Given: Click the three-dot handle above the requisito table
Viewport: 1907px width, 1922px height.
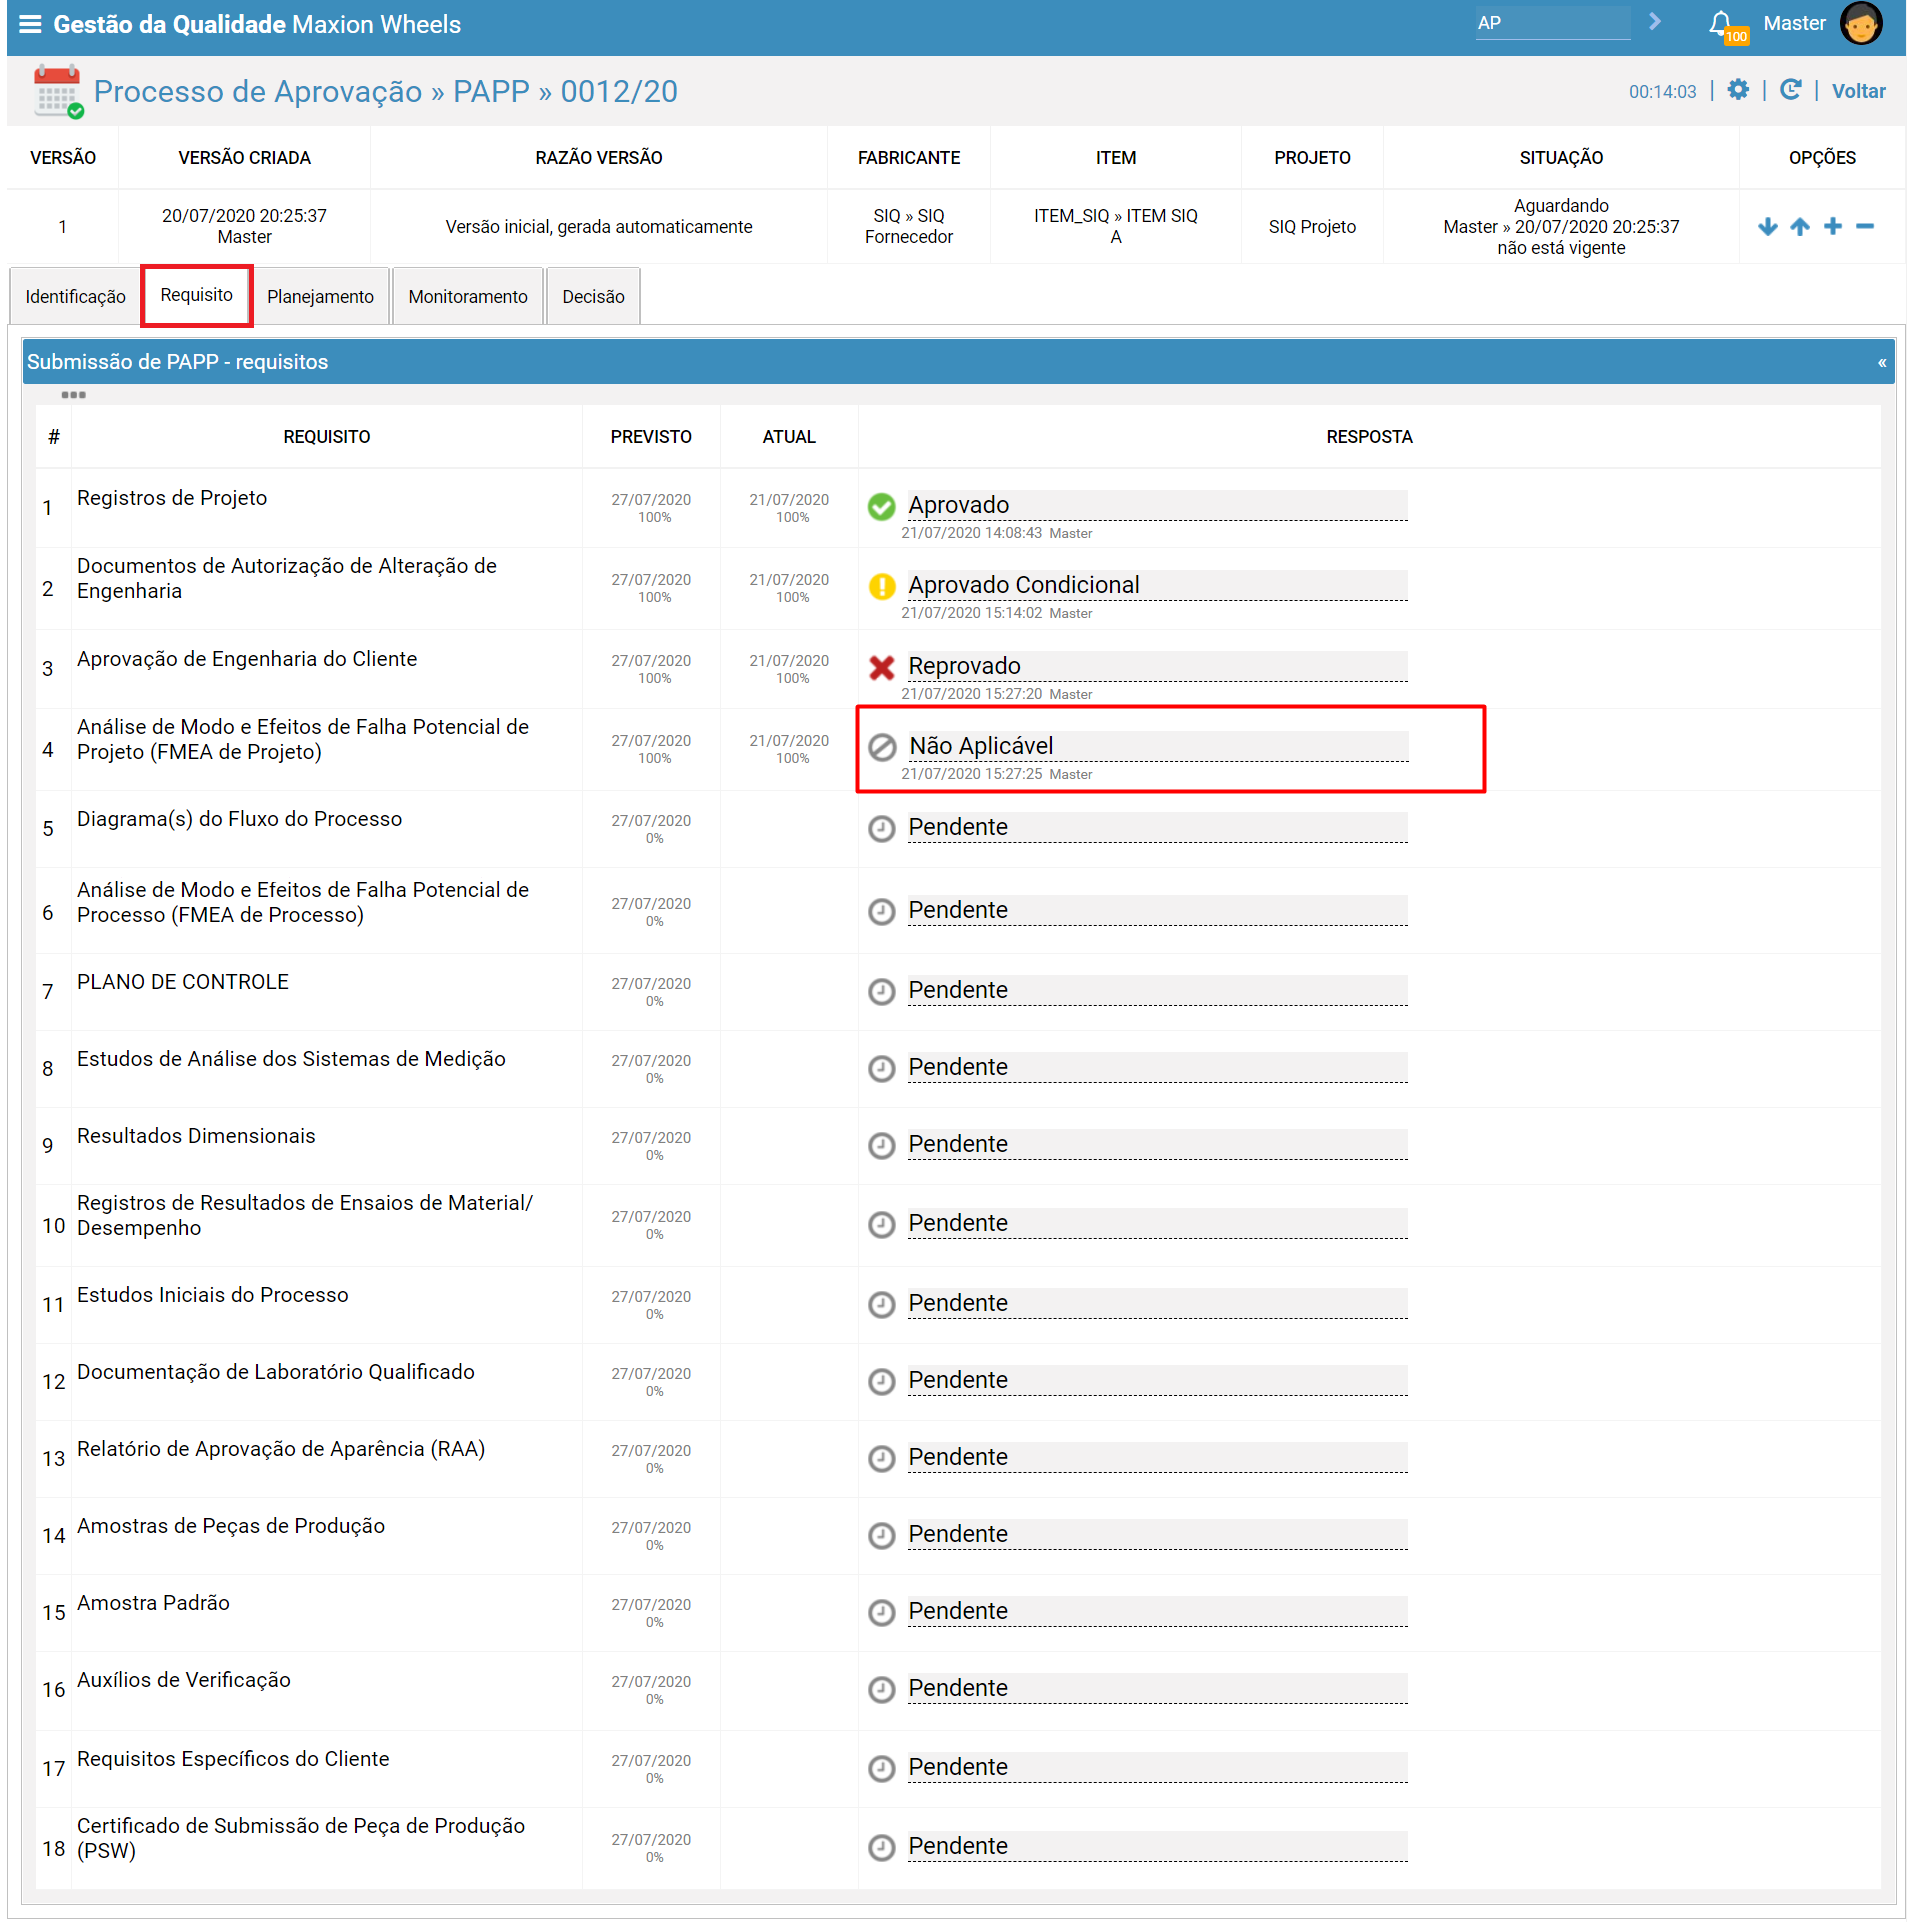Looking at the screenshot, I should pos(73,395).
